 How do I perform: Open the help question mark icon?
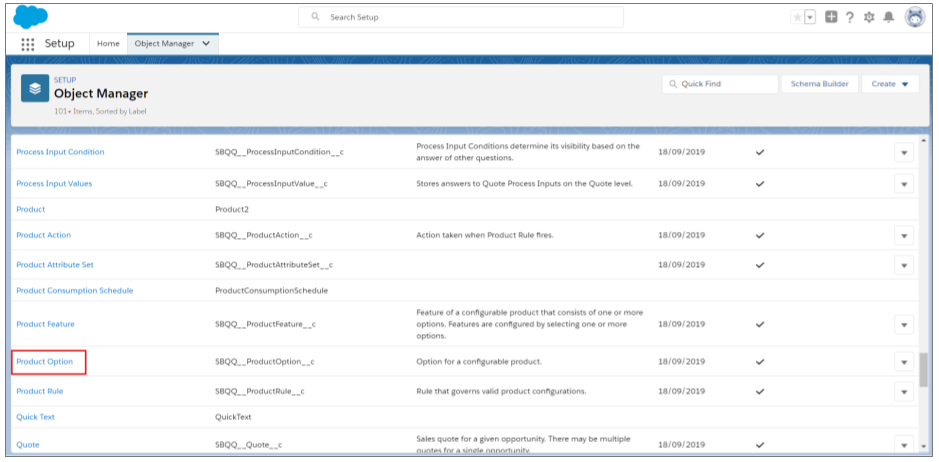click(849, 17)
